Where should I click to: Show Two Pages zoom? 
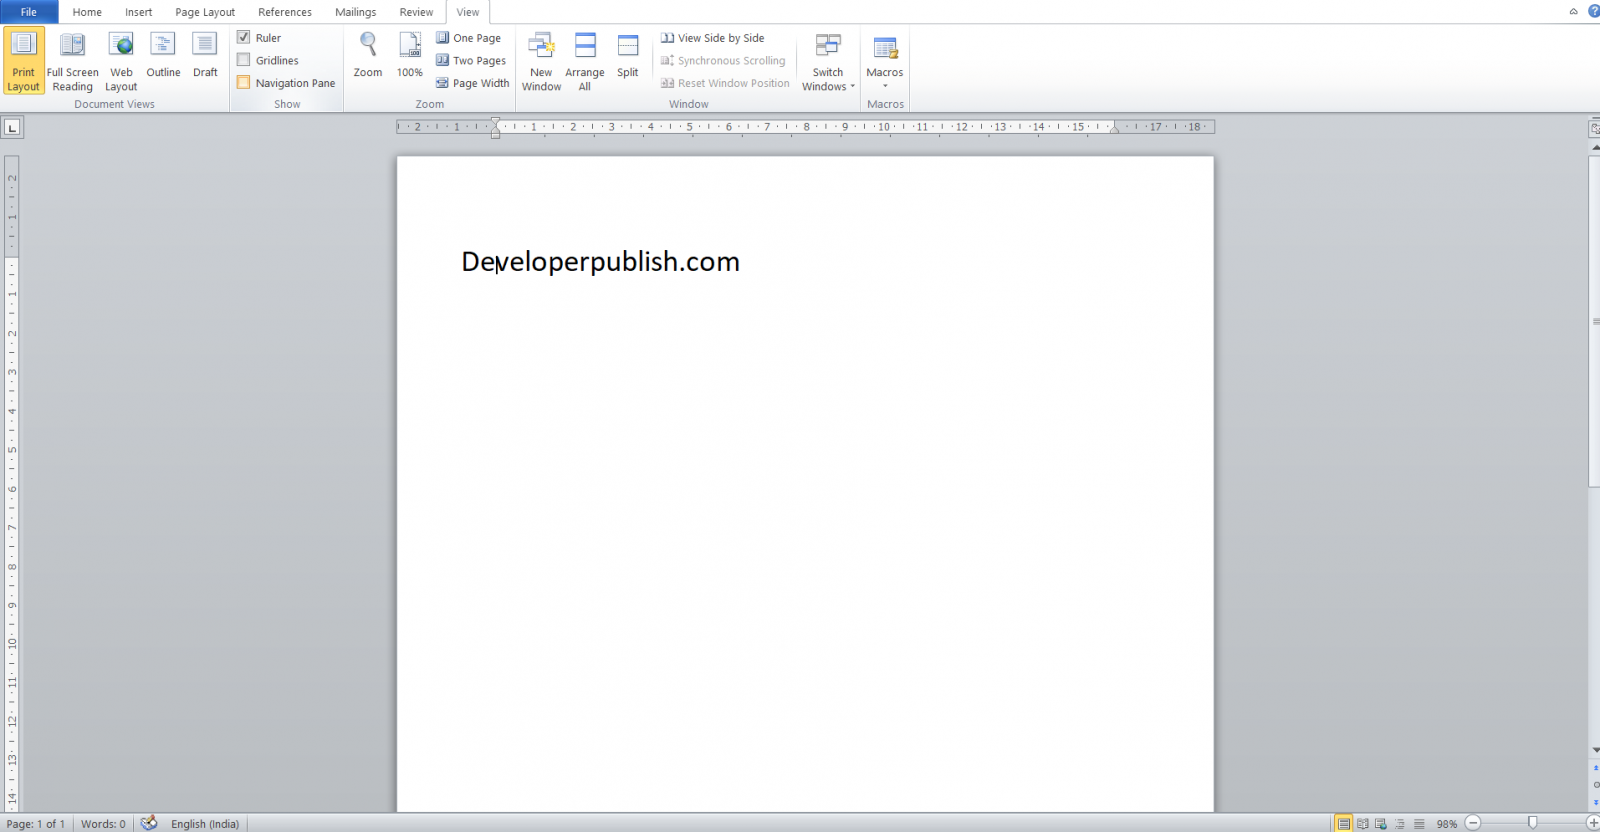point(471,60)
